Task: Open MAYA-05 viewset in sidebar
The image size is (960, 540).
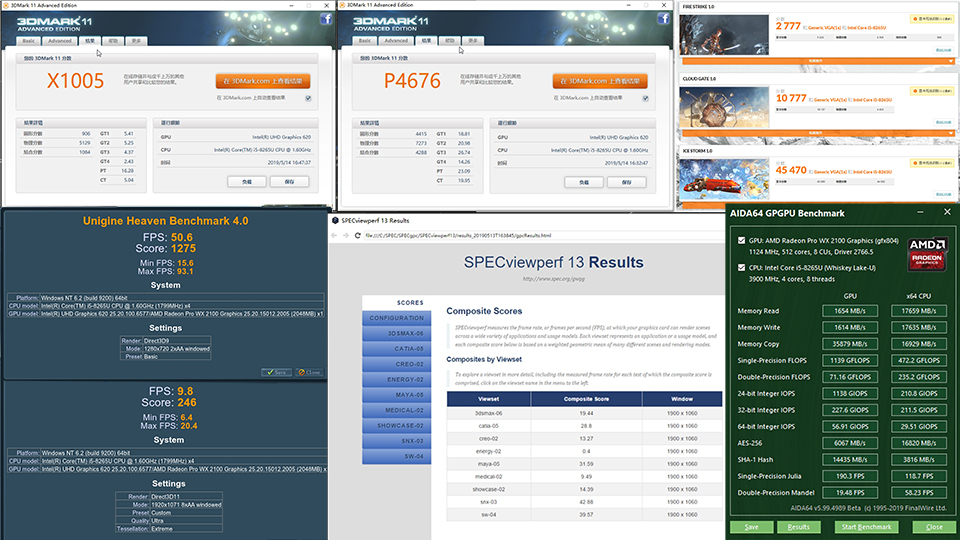Action: [397, 395]
